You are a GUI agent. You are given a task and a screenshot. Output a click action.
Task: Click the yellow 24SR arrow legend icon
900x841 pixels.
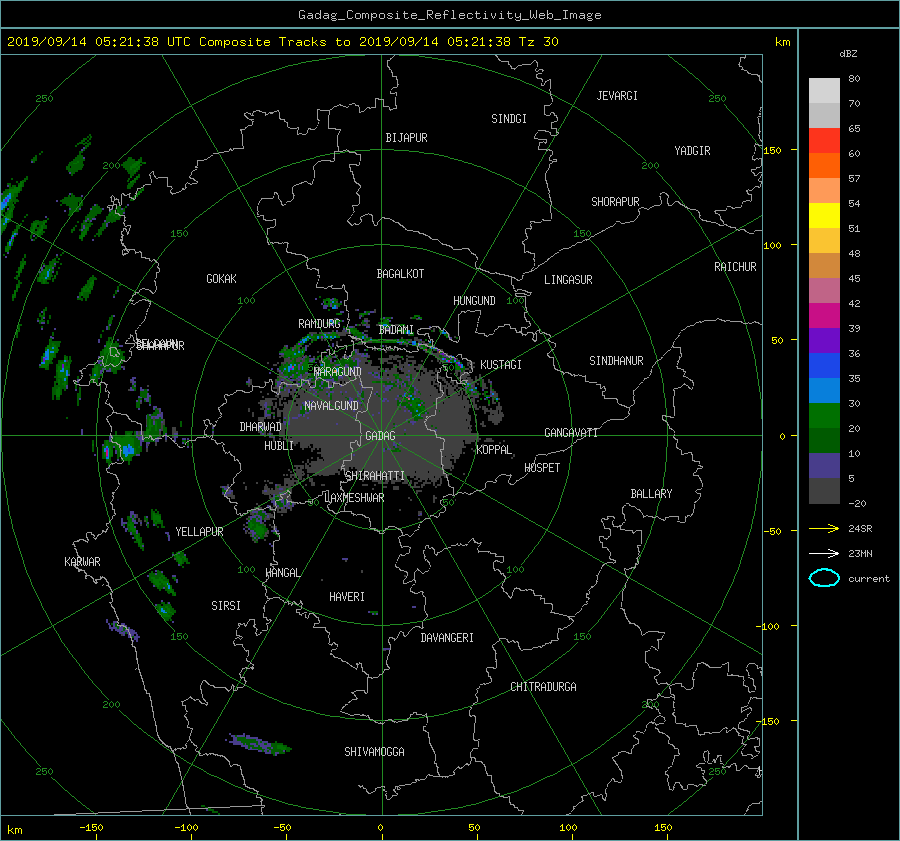coord(824,529)
